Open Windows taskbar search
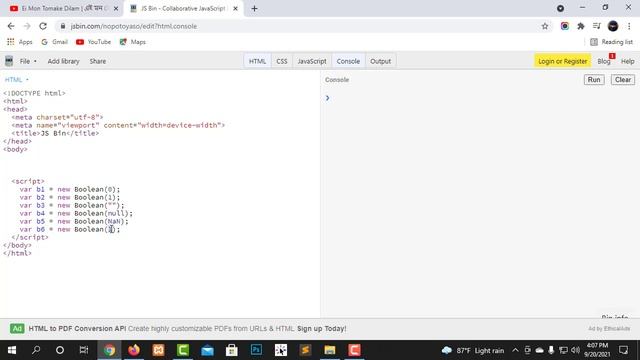640x360 pixels. [36, 350]
